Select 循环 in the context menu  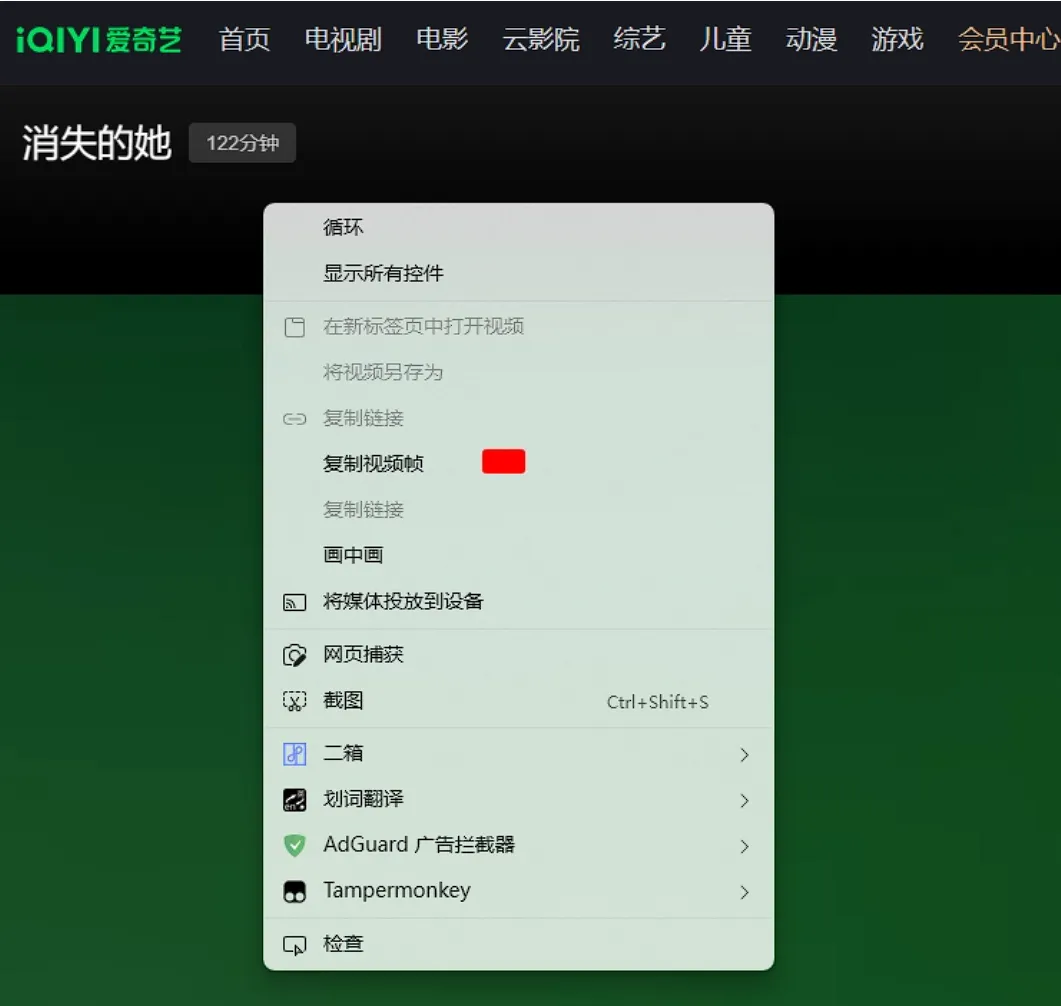point(518,227)
